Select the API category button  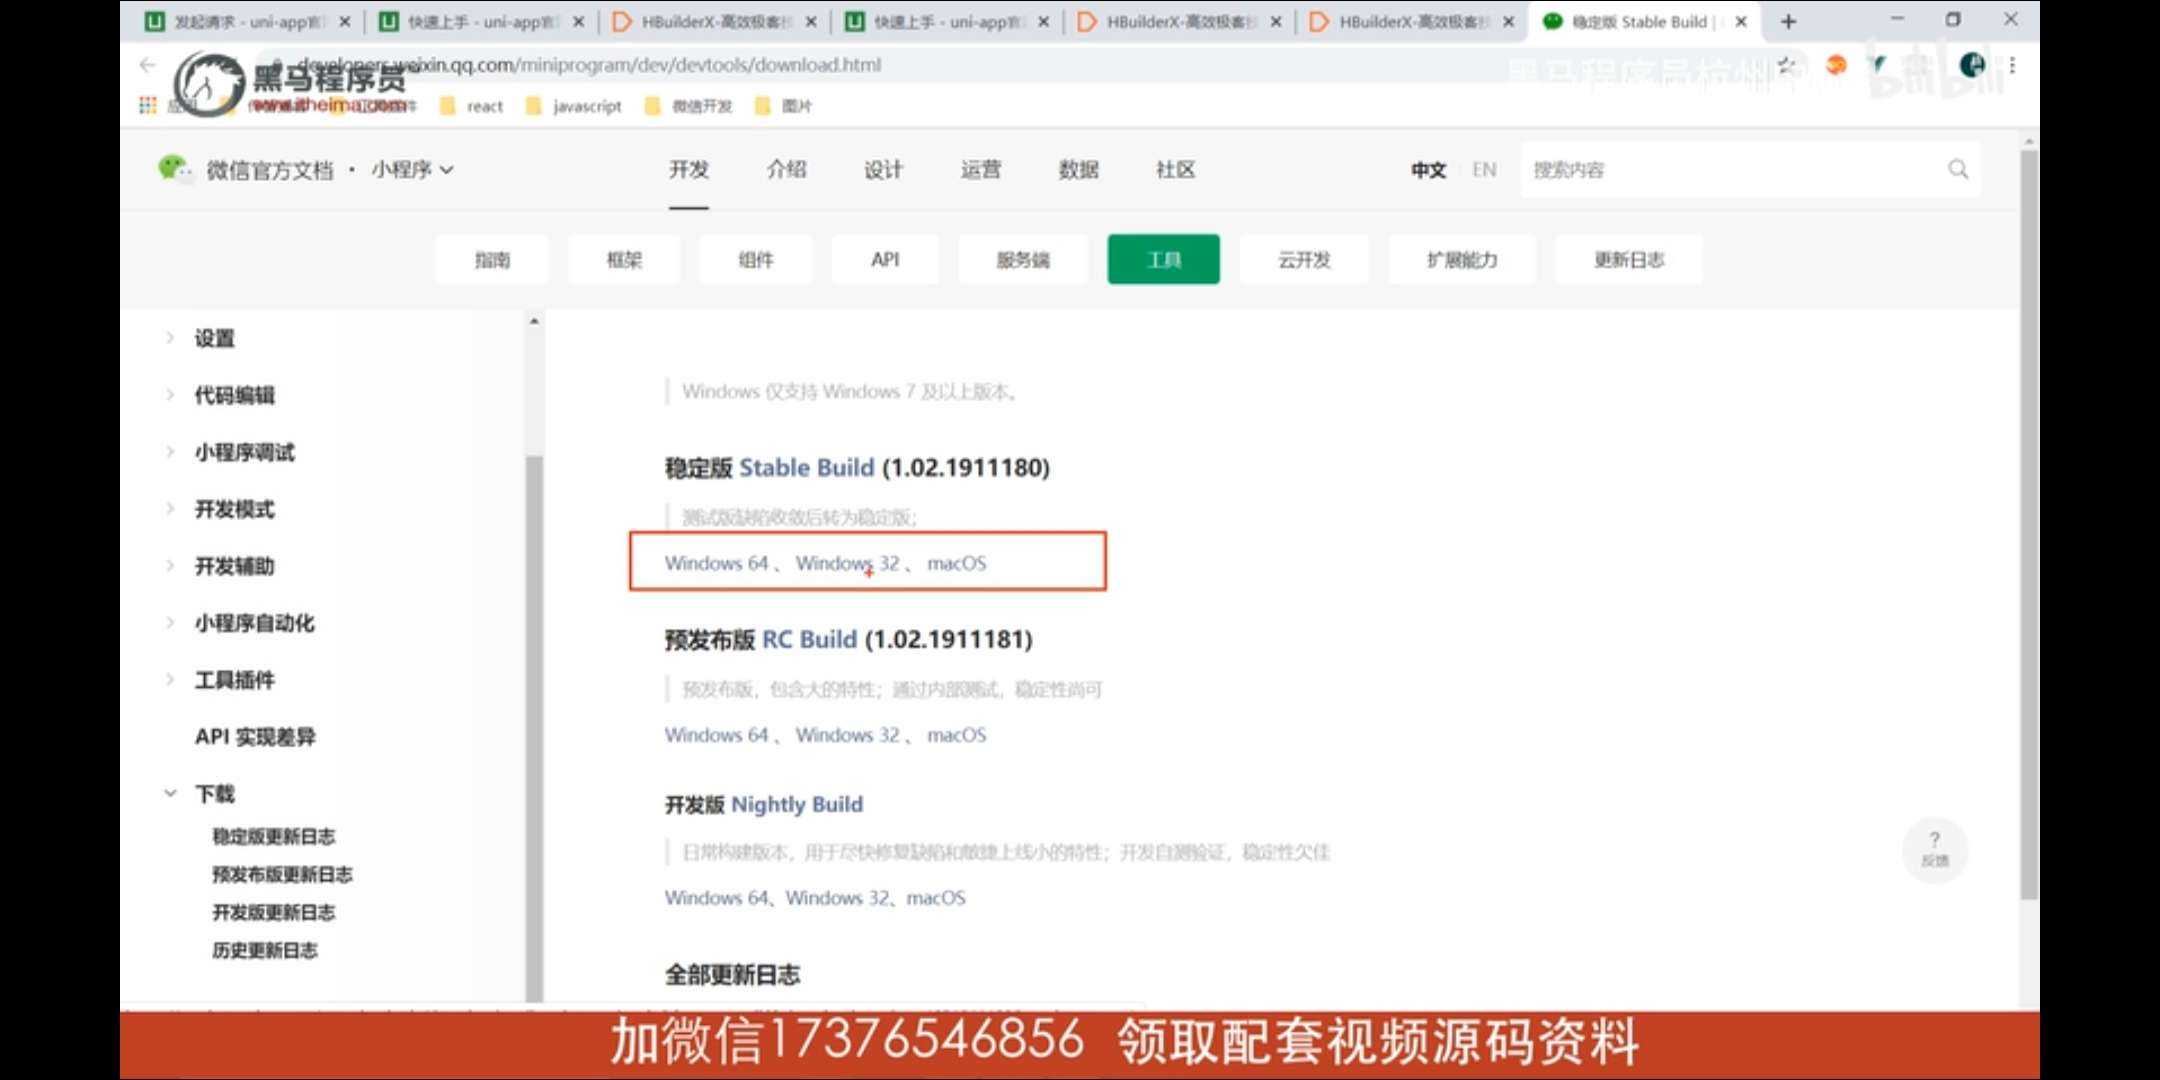pos(885,260)
